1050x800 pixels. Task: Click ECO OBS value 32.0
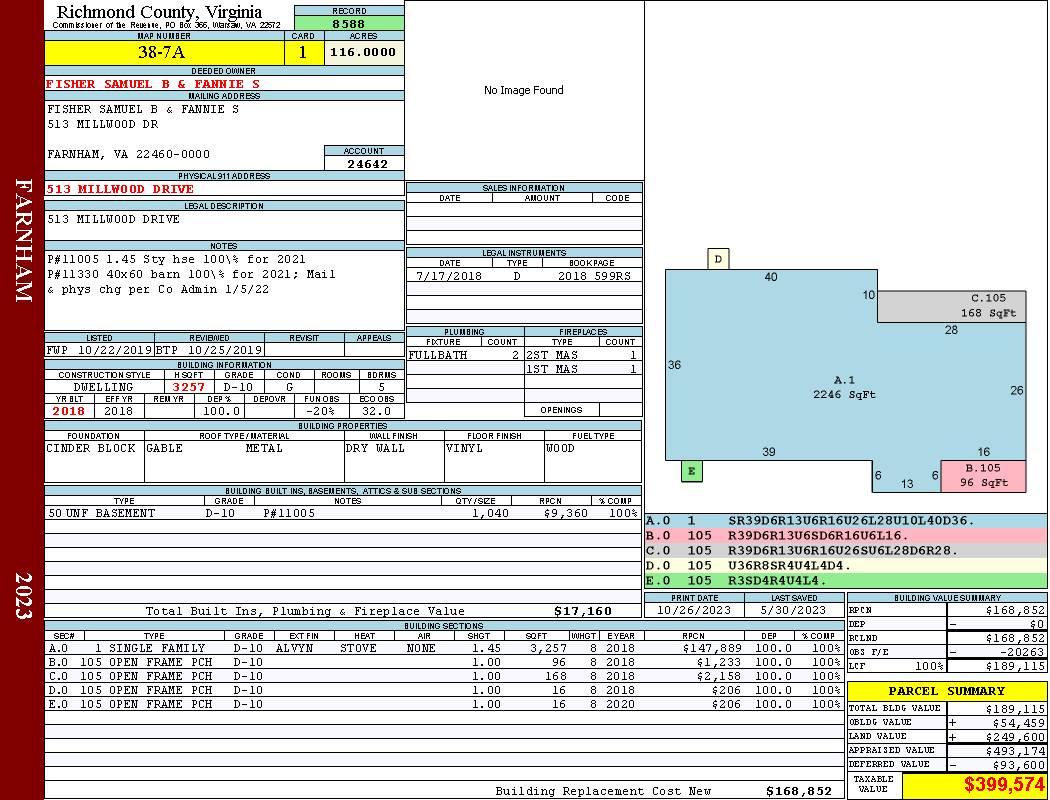click(376, 411)
